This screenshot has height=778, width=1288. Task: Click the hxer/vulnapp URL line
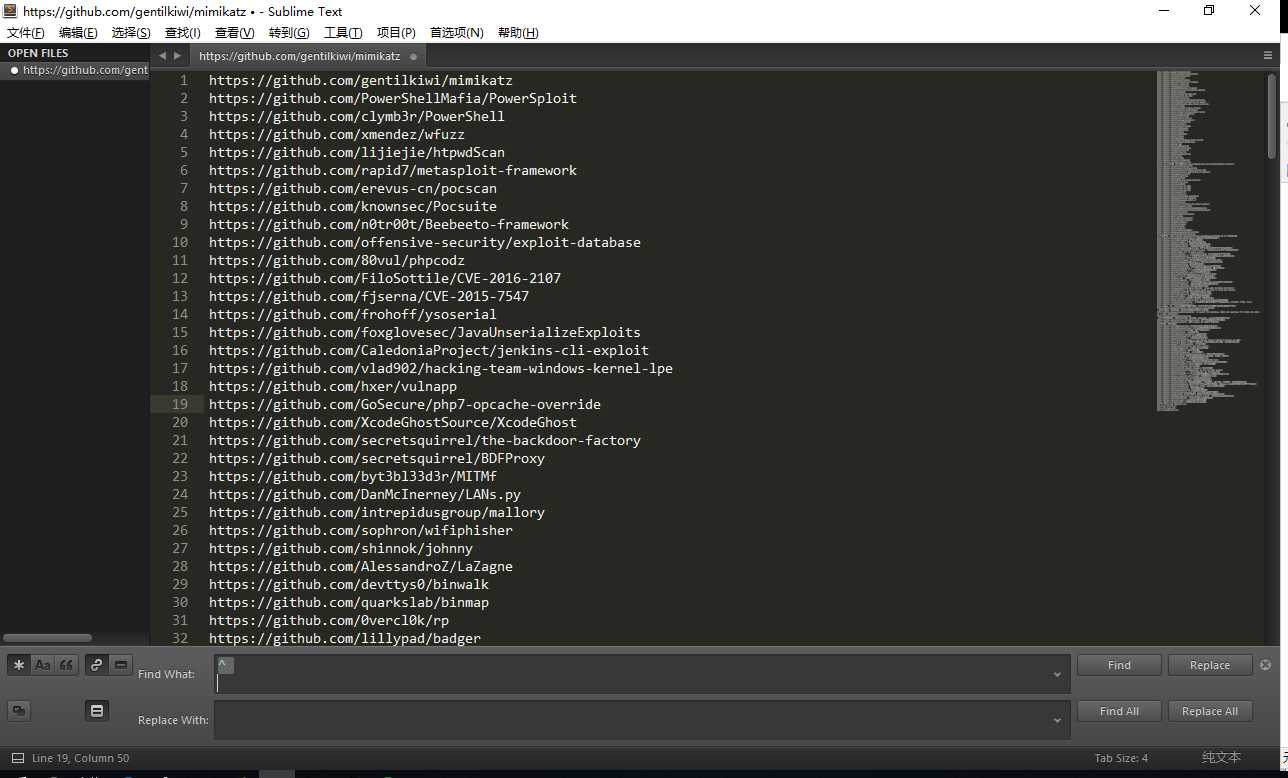(333, 386)
